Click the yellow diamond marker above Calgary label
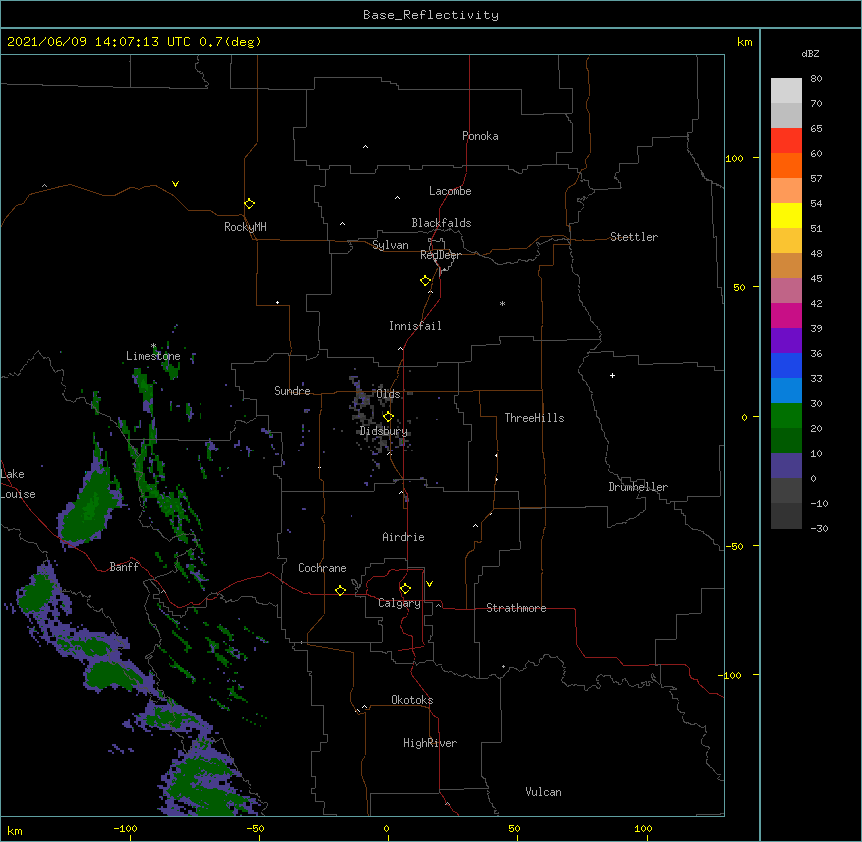 click(x=405, y=589)
